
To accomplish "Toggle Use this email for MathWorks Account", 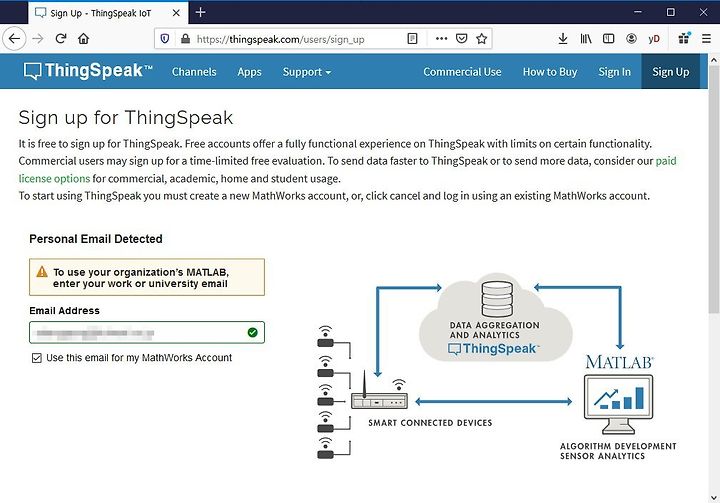I will pos(37,358).
